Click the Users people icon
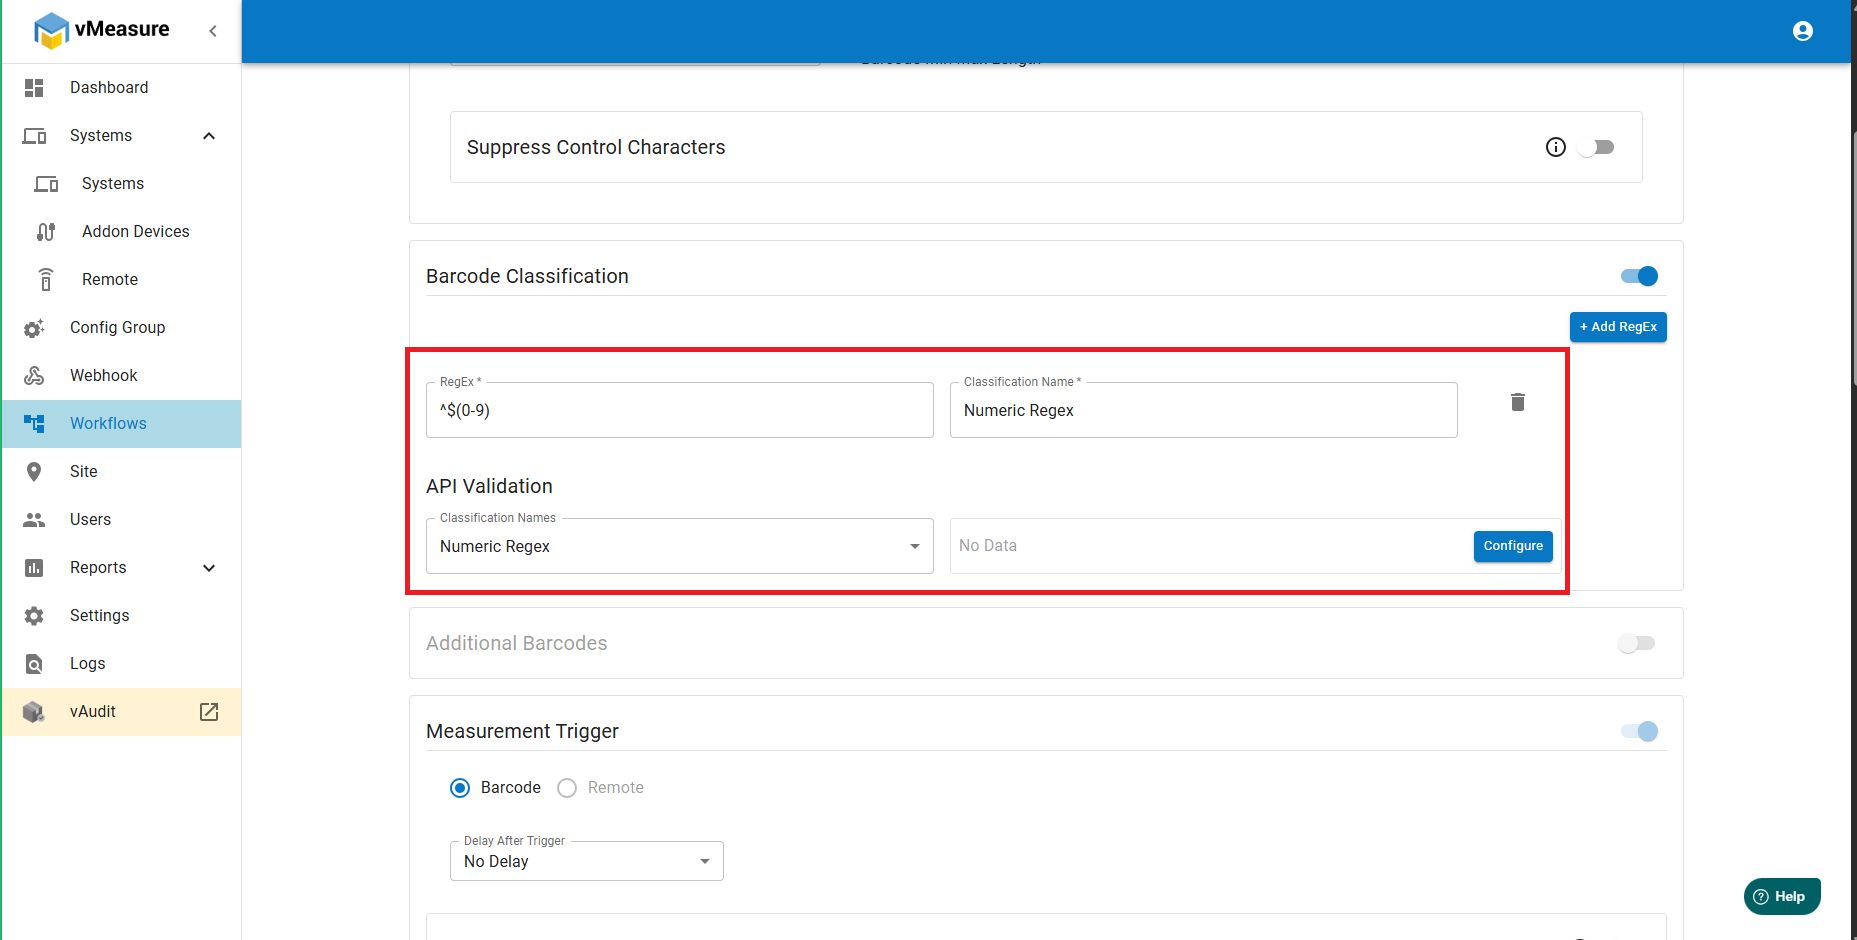This screenshot has height=940, width=1857. [x=34, y=520]
